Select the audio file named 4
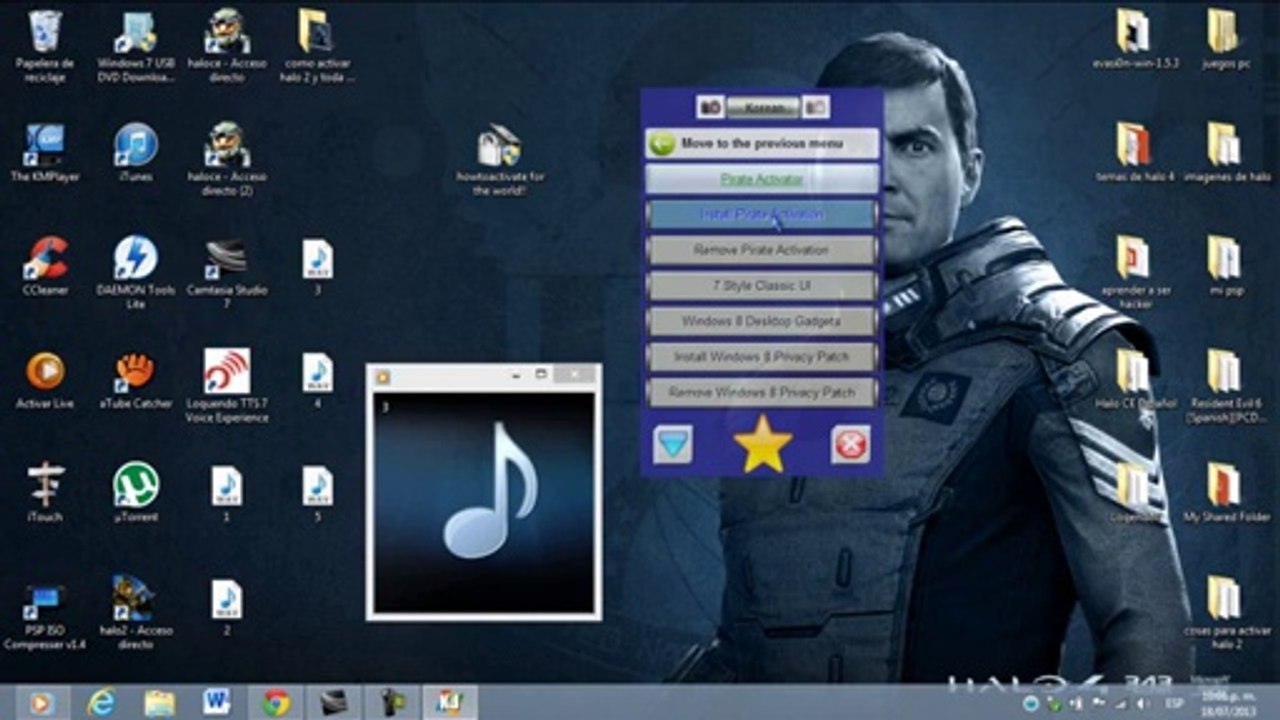This screenshot has height=720, width=1280. pyautogui.click(x=317, y=380)
